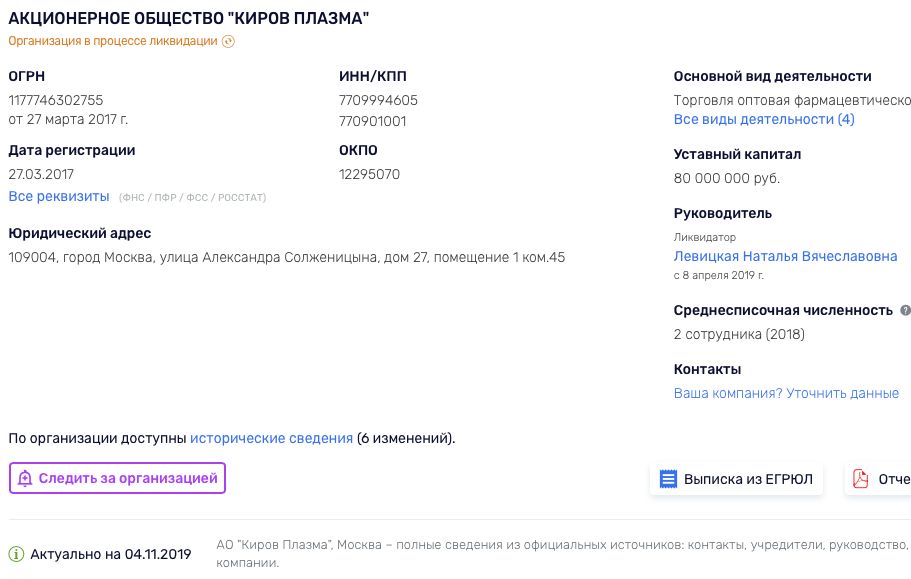
Task: Click Следить за организацией button
Action: tap(117, 478)
